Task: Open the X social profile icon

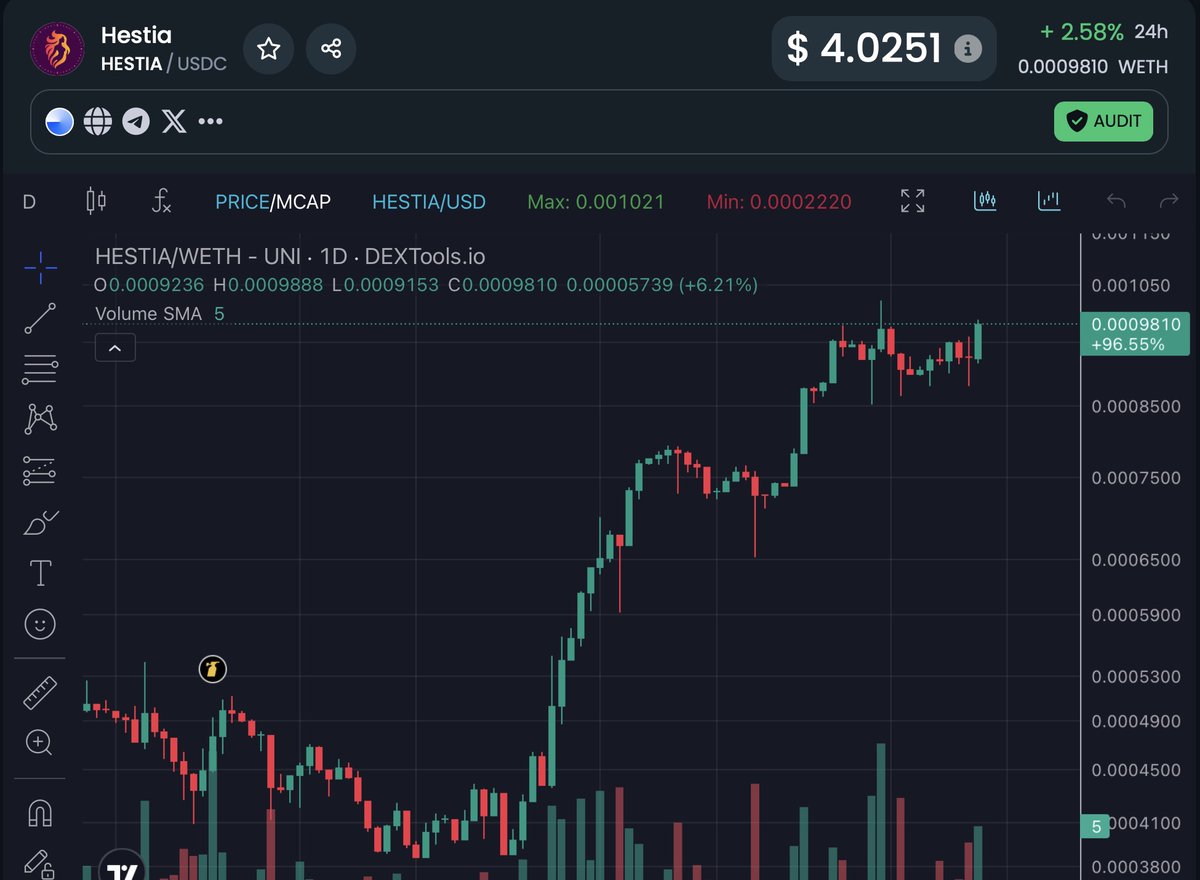Action: [x=174, y=122]
